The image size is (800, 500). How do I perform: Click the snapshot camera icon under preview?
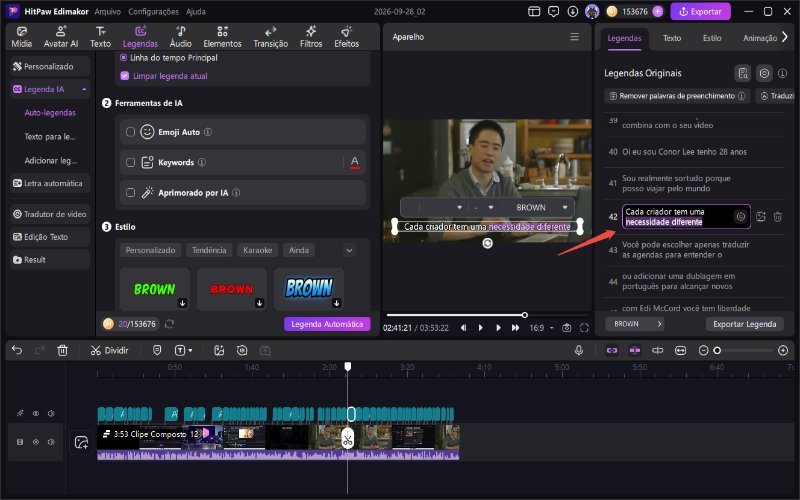pos(566,328)
